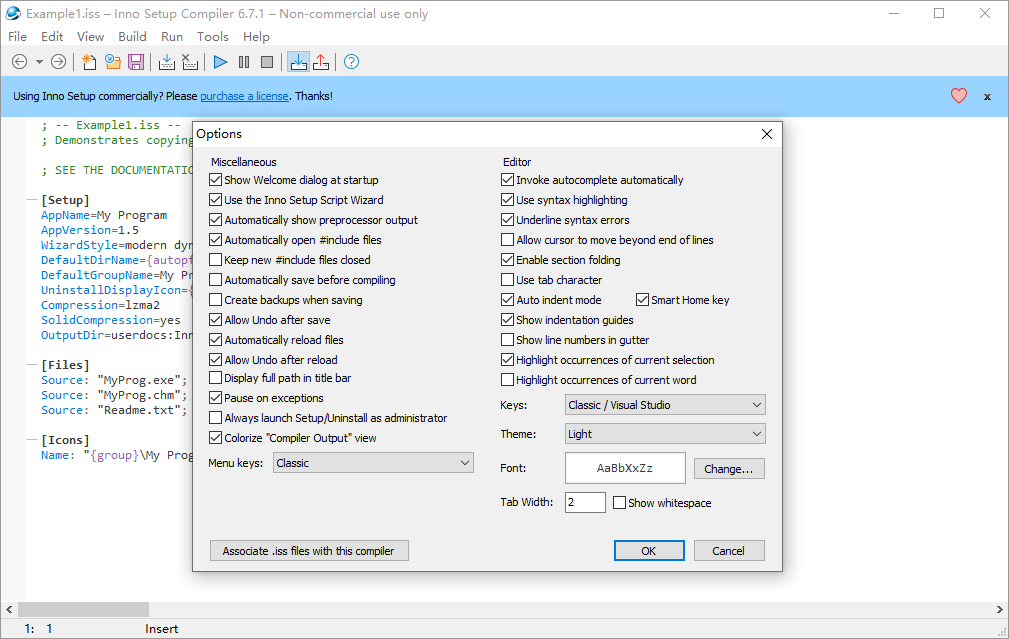Image resolution: width=1009 pixels, height=639 pixels.
Task: Click the Save floppy disk icon
Action: 136,62
